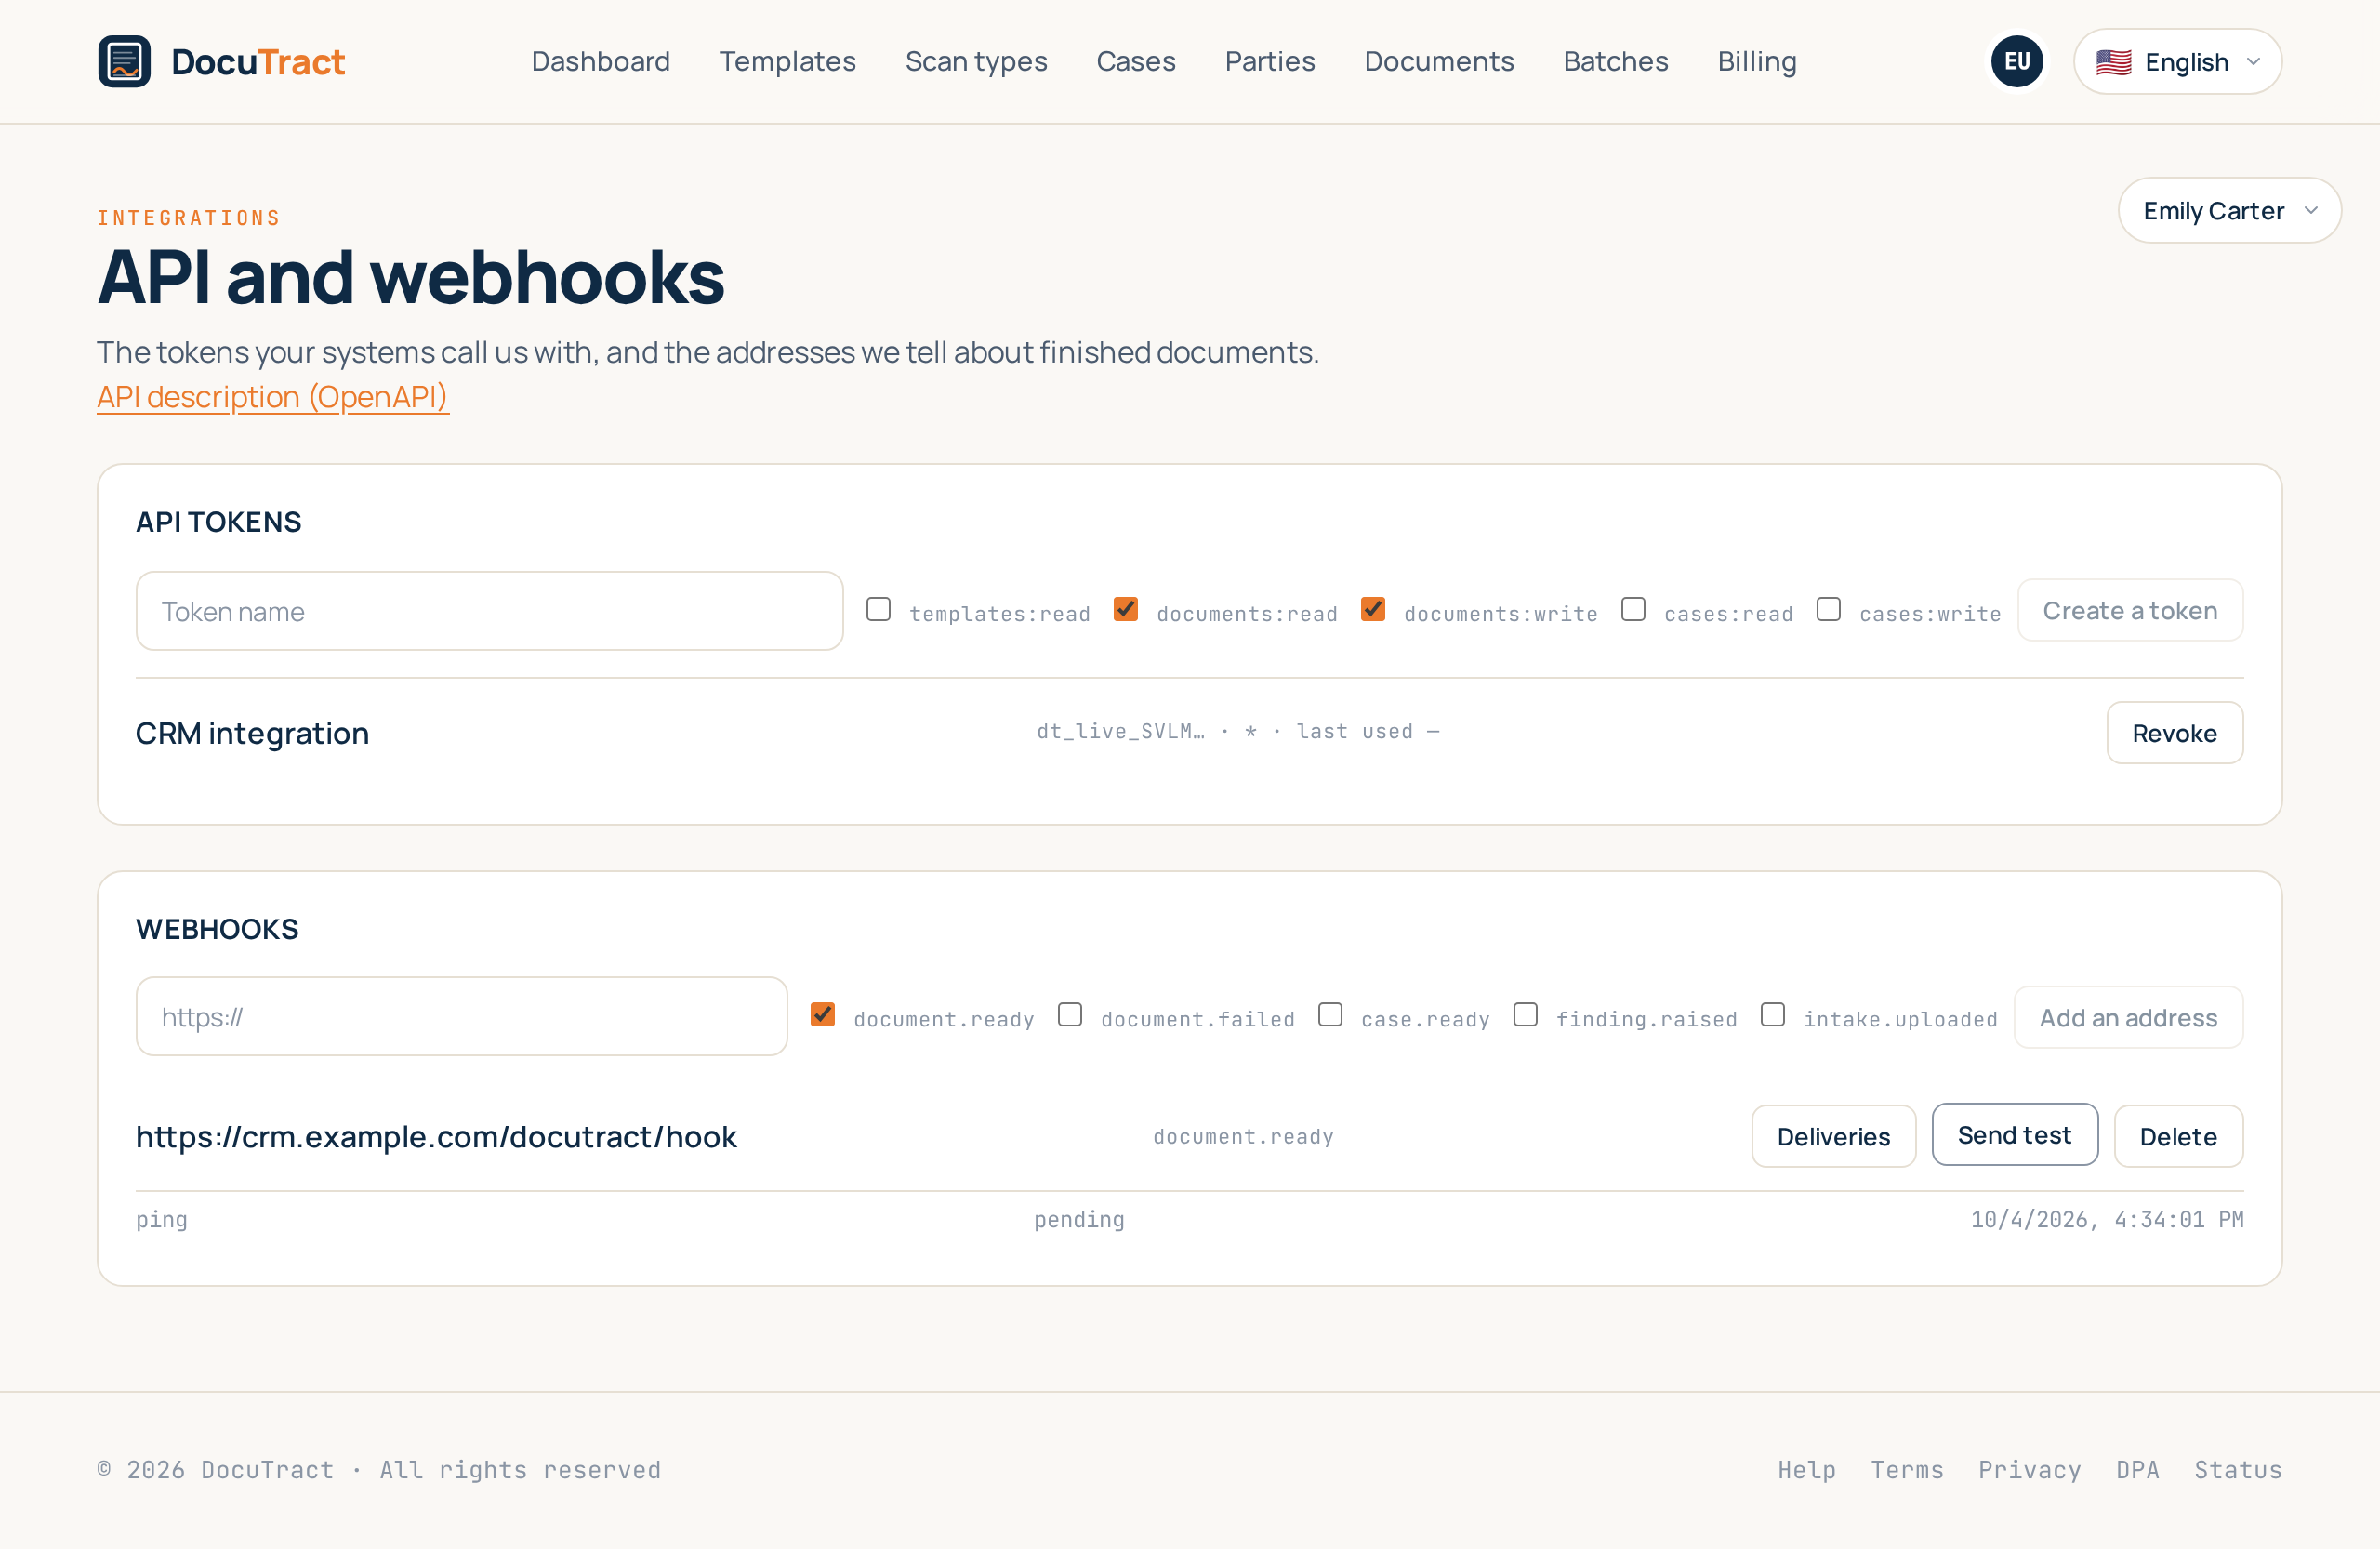Viewport: 2380px width, 1549px height.
Task: Open the Cases page
Action: 1136,62
